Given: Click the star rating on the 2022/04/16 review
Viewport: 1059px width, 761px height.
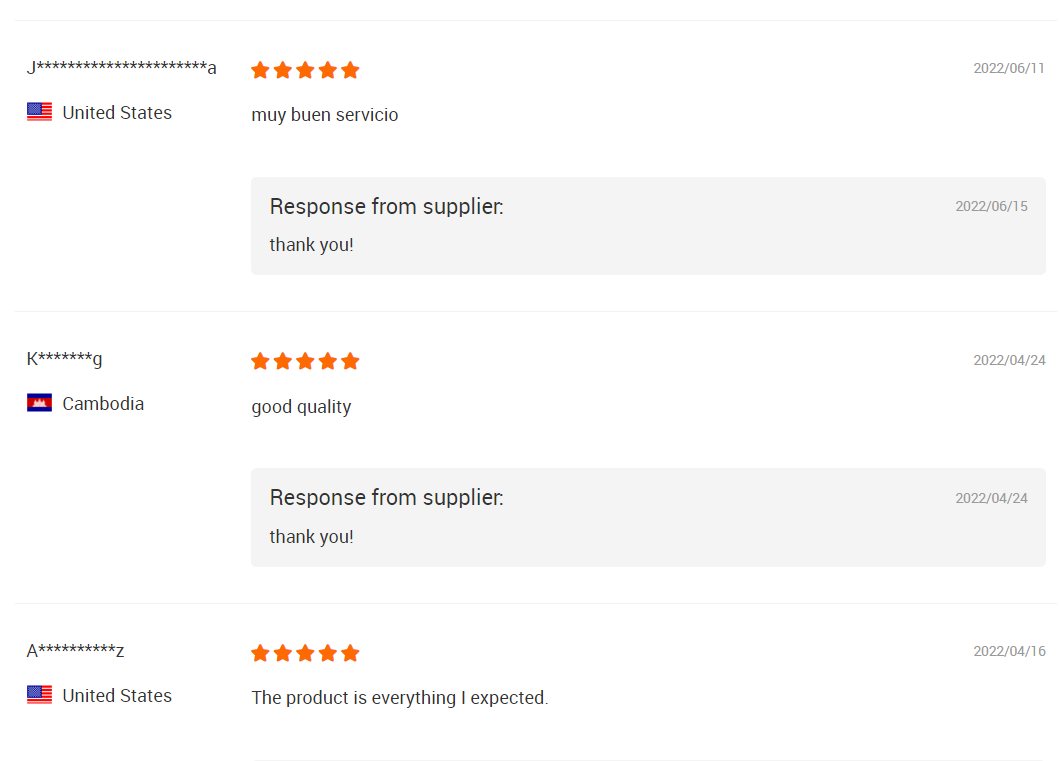Looking at the screenshot, I should coord(305,653).
